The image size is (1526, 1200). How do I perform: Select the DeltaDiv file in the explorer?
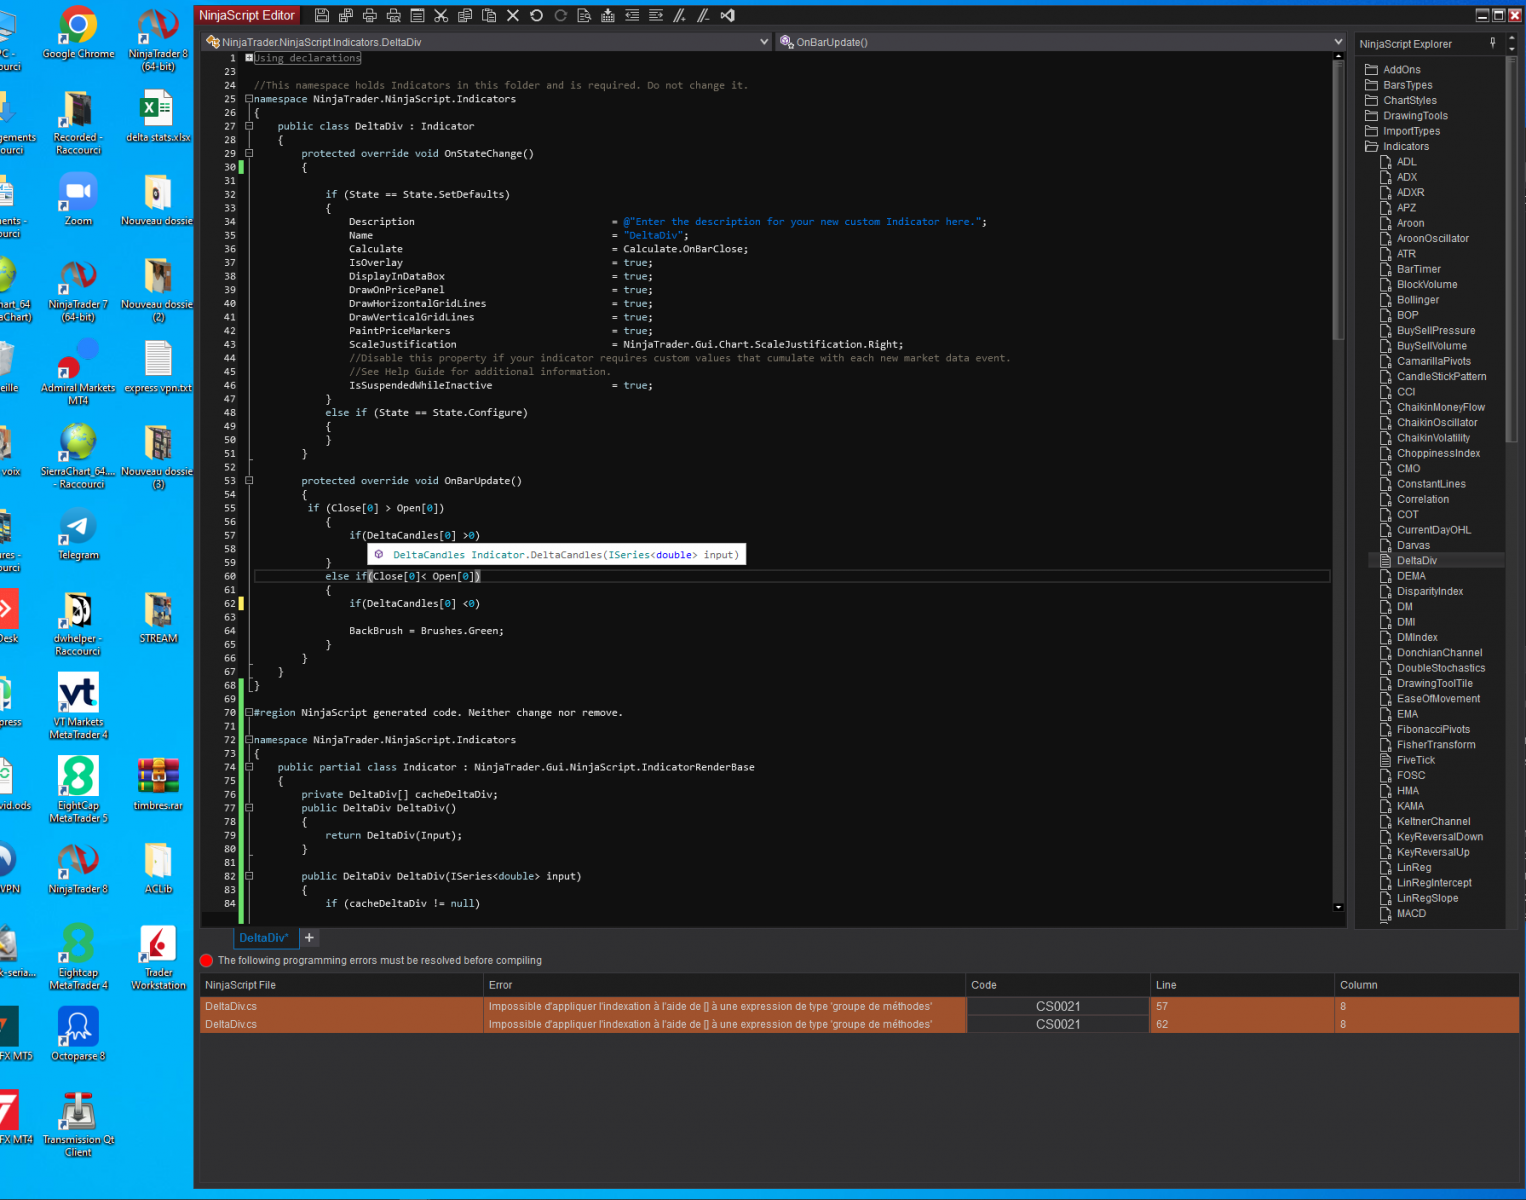pyautogui.click(x=1416, y=561)
